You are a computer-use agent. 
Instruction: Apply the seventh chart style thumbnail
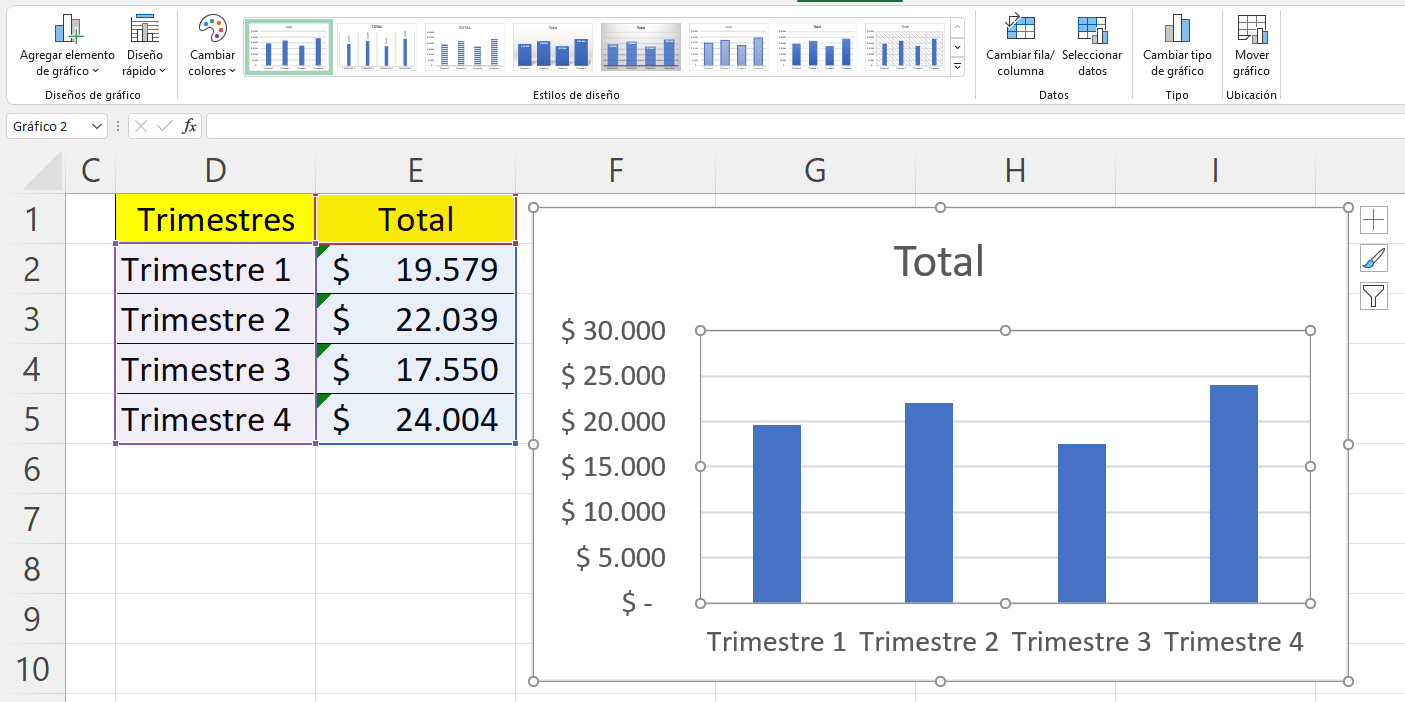click(x=817, y=46)
